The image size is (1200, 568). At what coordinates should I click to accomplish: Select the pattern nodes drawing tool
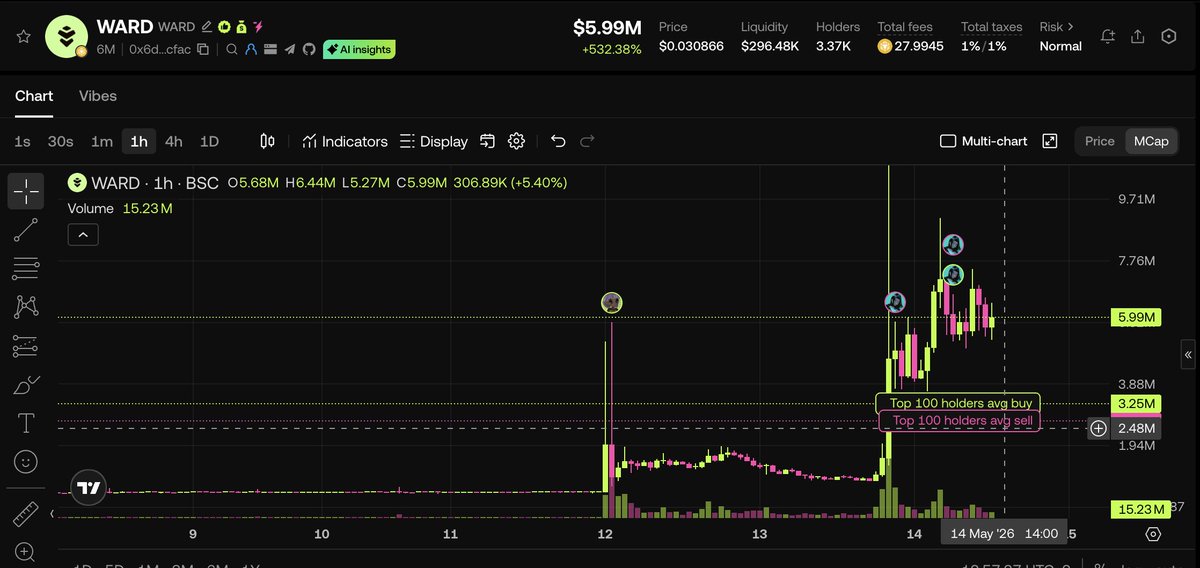[x=26, y=307]
